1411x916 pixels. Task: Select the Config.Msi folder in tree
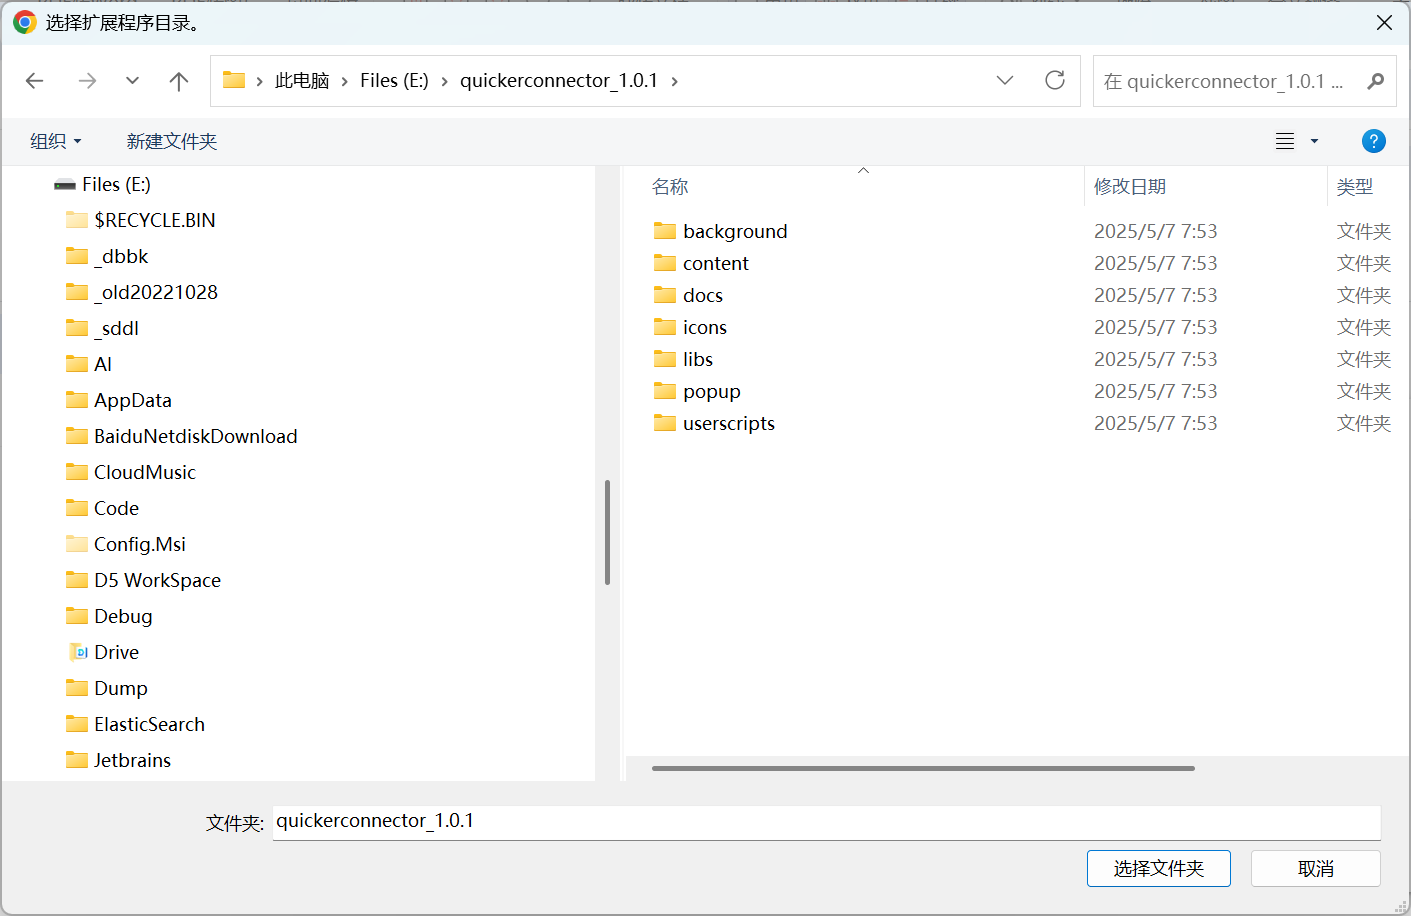coord(140,544)
